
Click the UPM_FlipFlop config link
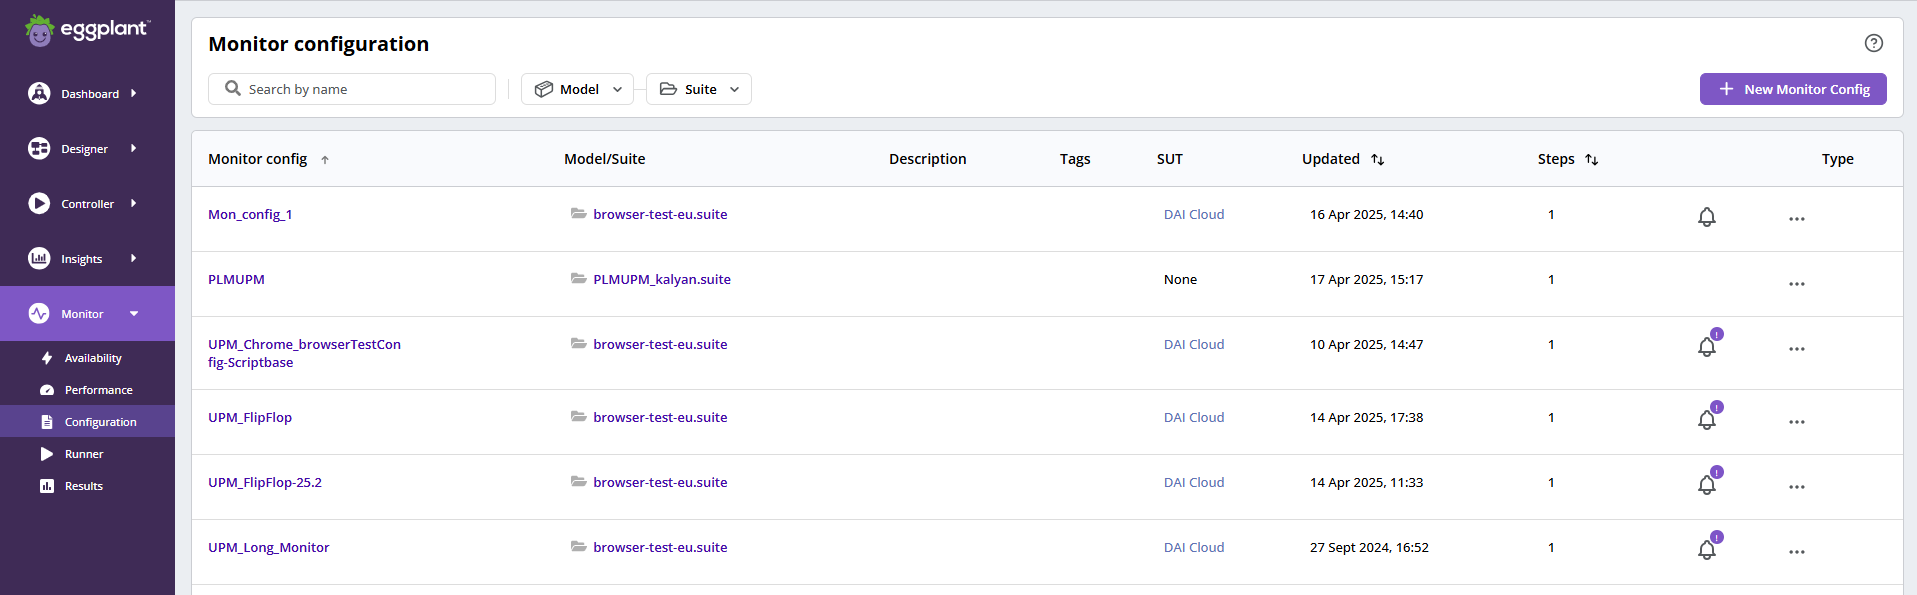point(250,417)
